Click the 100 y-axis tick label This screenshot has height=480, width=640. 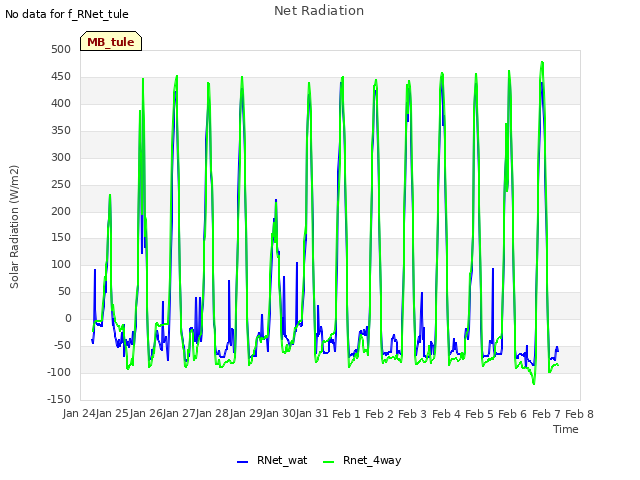[x=61, y=264]
